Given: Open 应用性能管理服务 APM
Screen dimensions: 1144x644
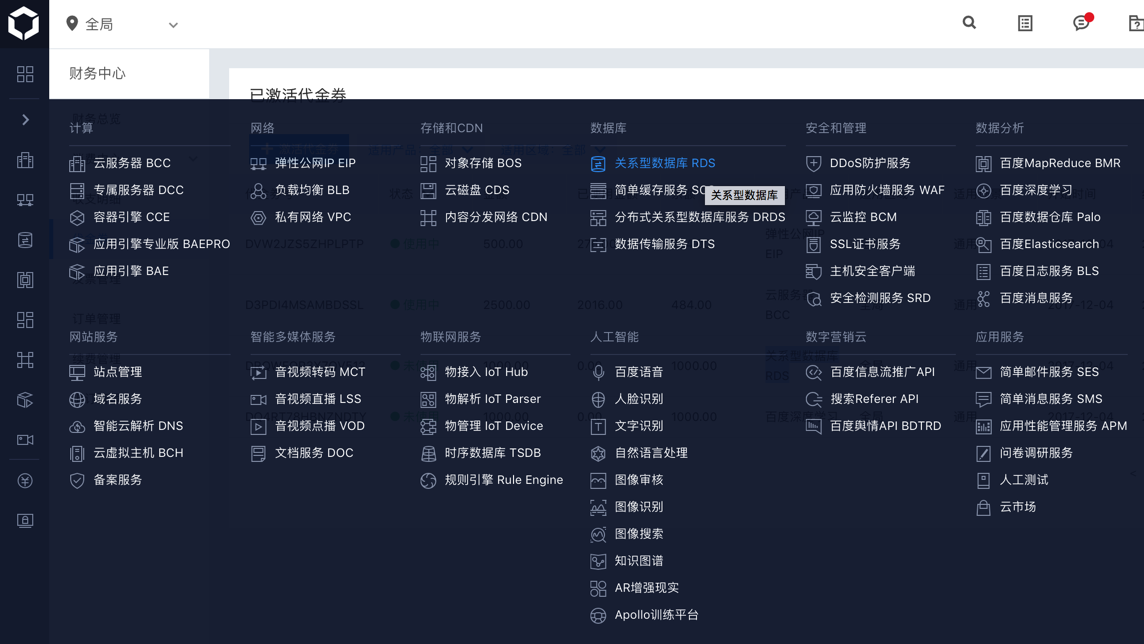Looking at the screenshot, I should 1063,425.
